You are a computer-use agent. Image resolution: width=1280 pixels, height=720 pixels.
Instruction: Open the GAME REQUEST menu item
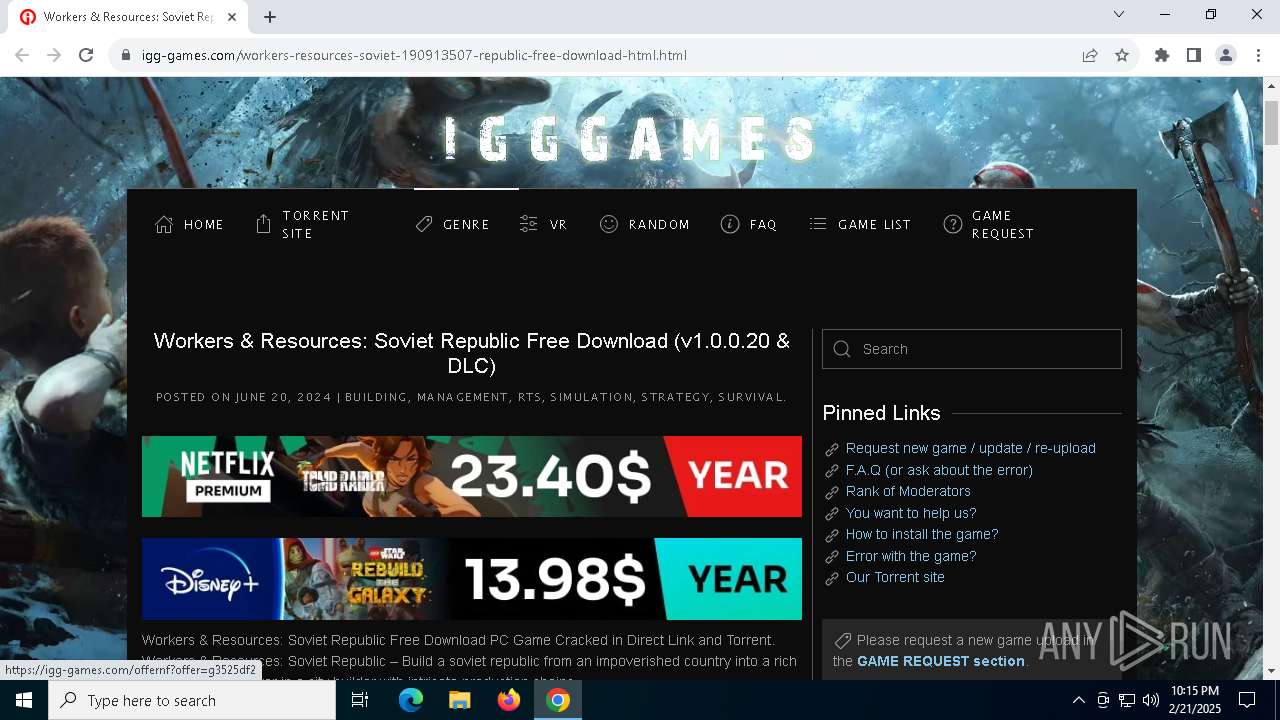(990, 224)
